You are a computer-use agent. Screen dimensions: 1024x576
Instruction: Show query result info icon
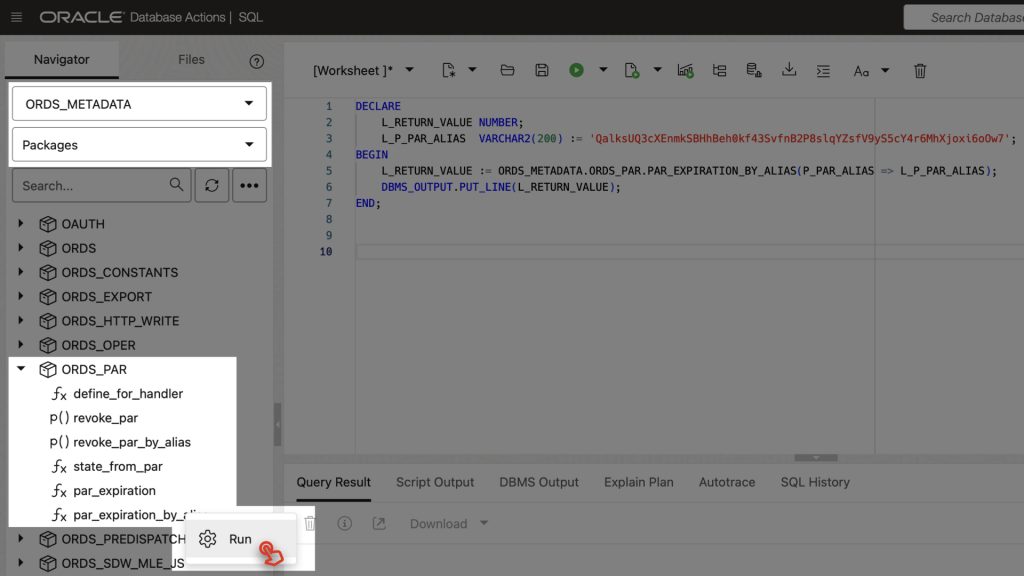[344, 523]
